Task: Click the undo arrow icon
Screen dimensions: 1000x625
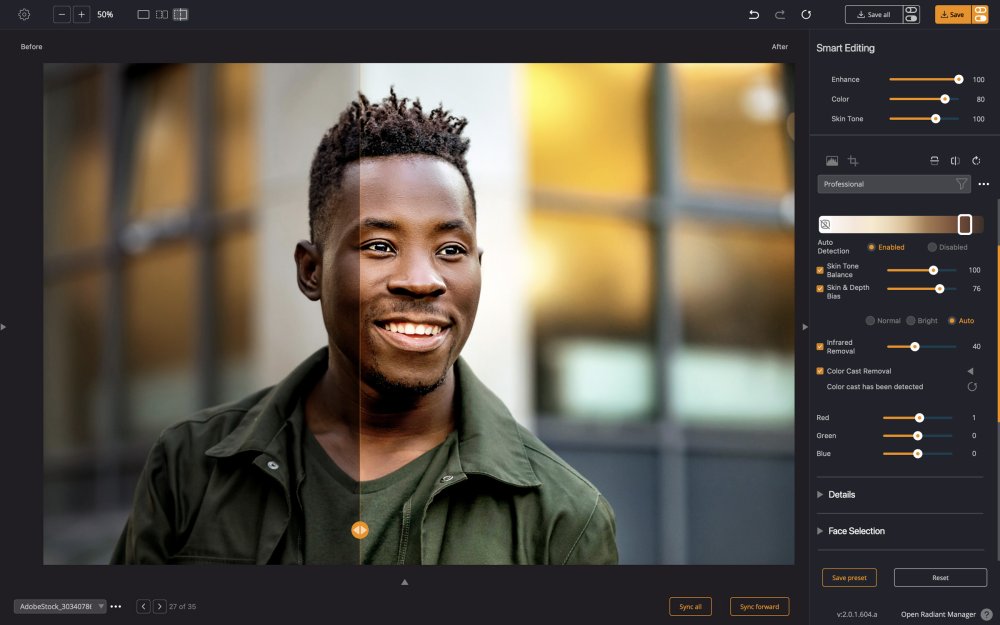Action: [x=754, y=15]
